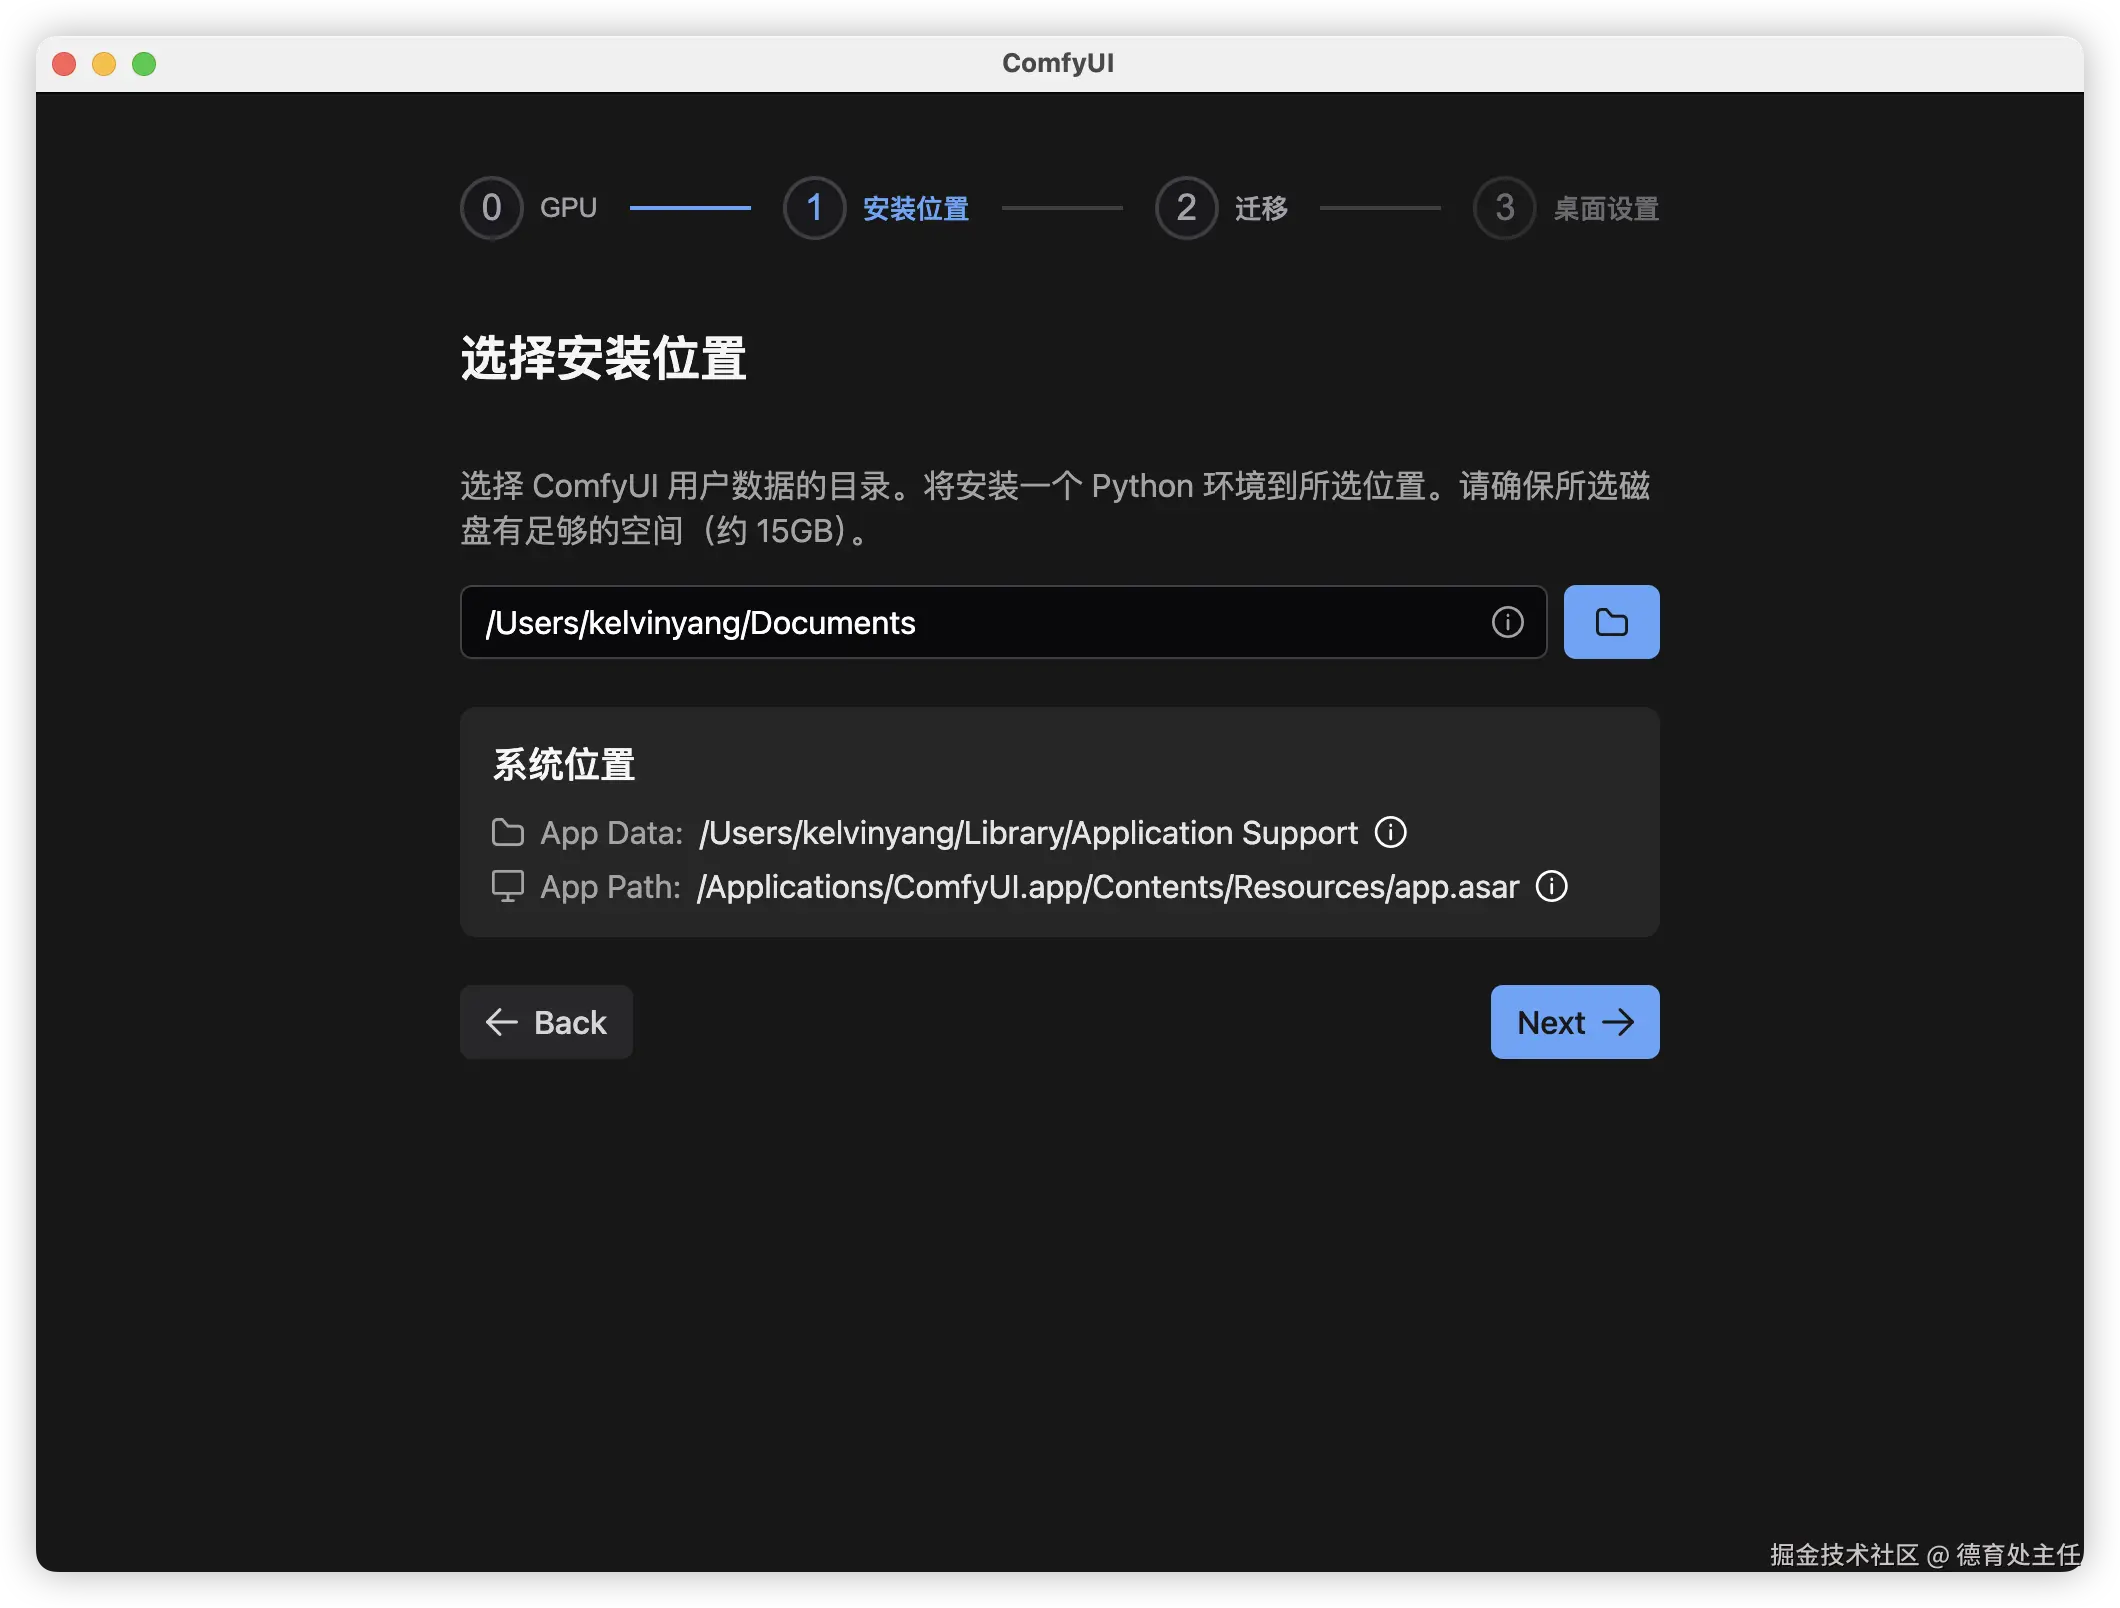Select the 迁移 step label
The image size is (2120, 1608).
tap(1260, 208)
